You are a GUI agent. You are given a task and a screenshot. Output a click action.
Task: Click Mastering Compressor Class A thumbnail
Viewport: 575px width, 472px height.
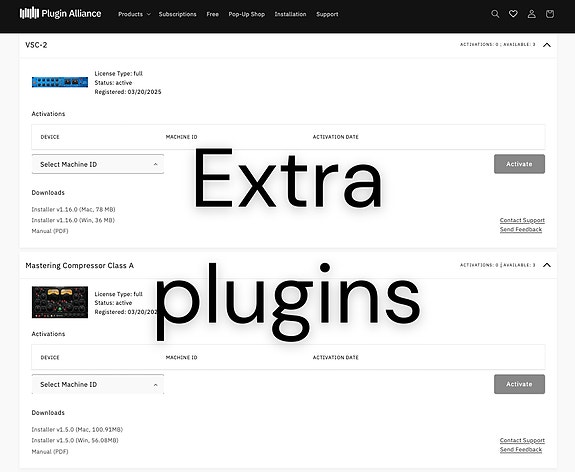tap(60, 302)
